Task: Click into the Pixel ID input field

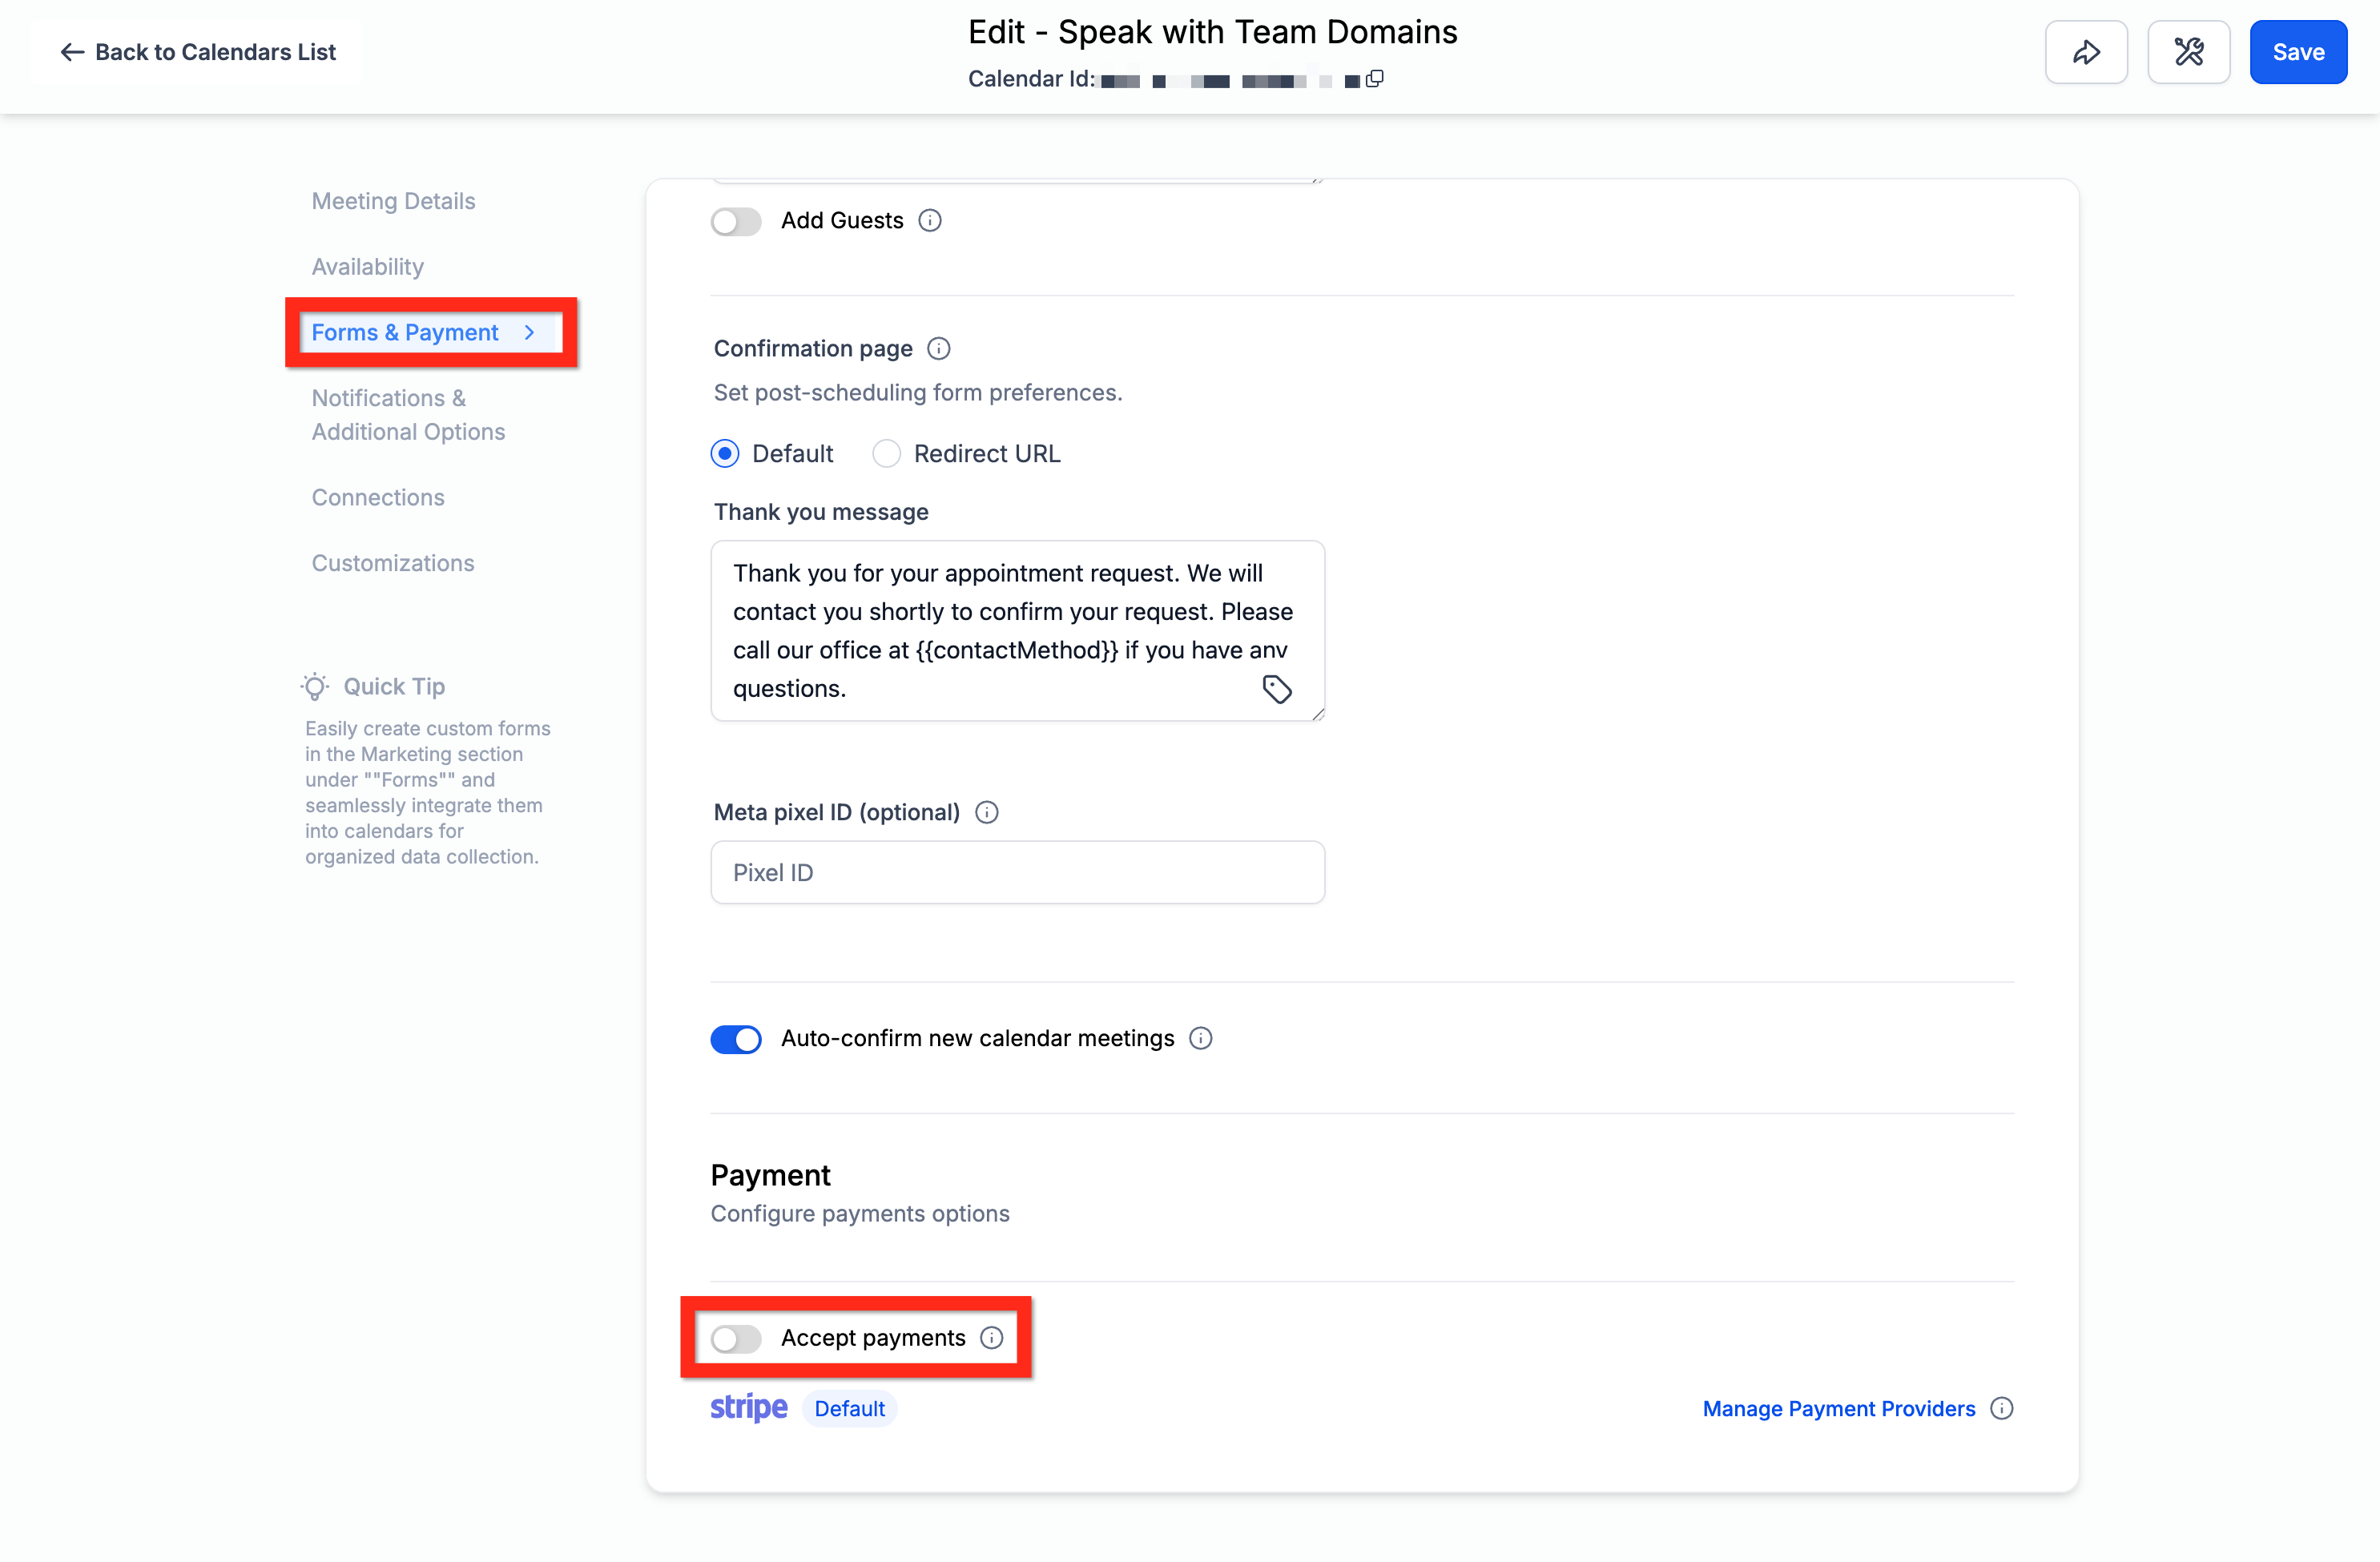Action: (x=1018, y=873)
